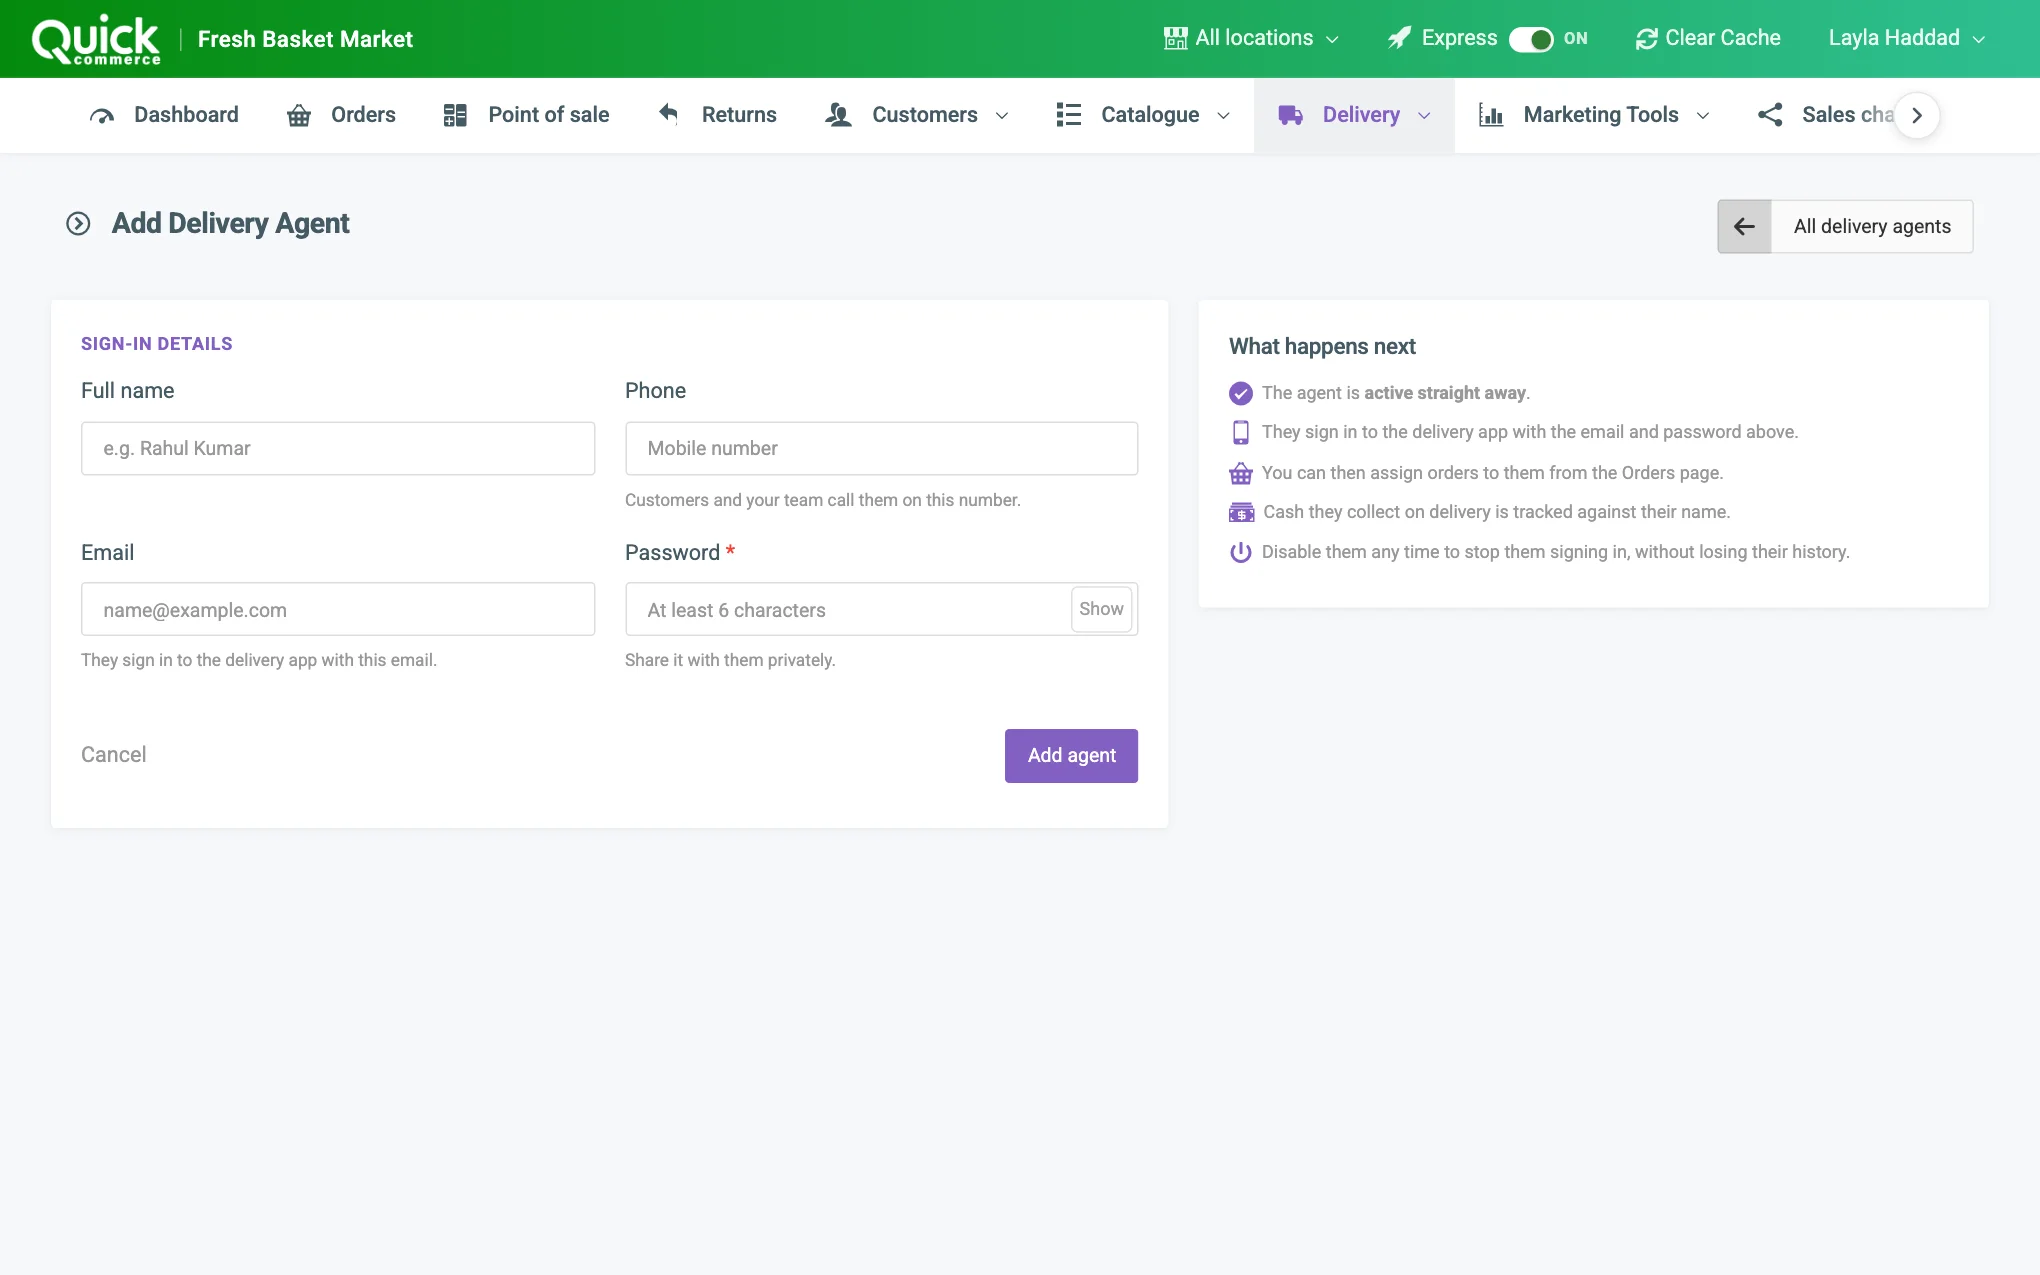Expand the Customers menu chevron

tap(1002, 116)
